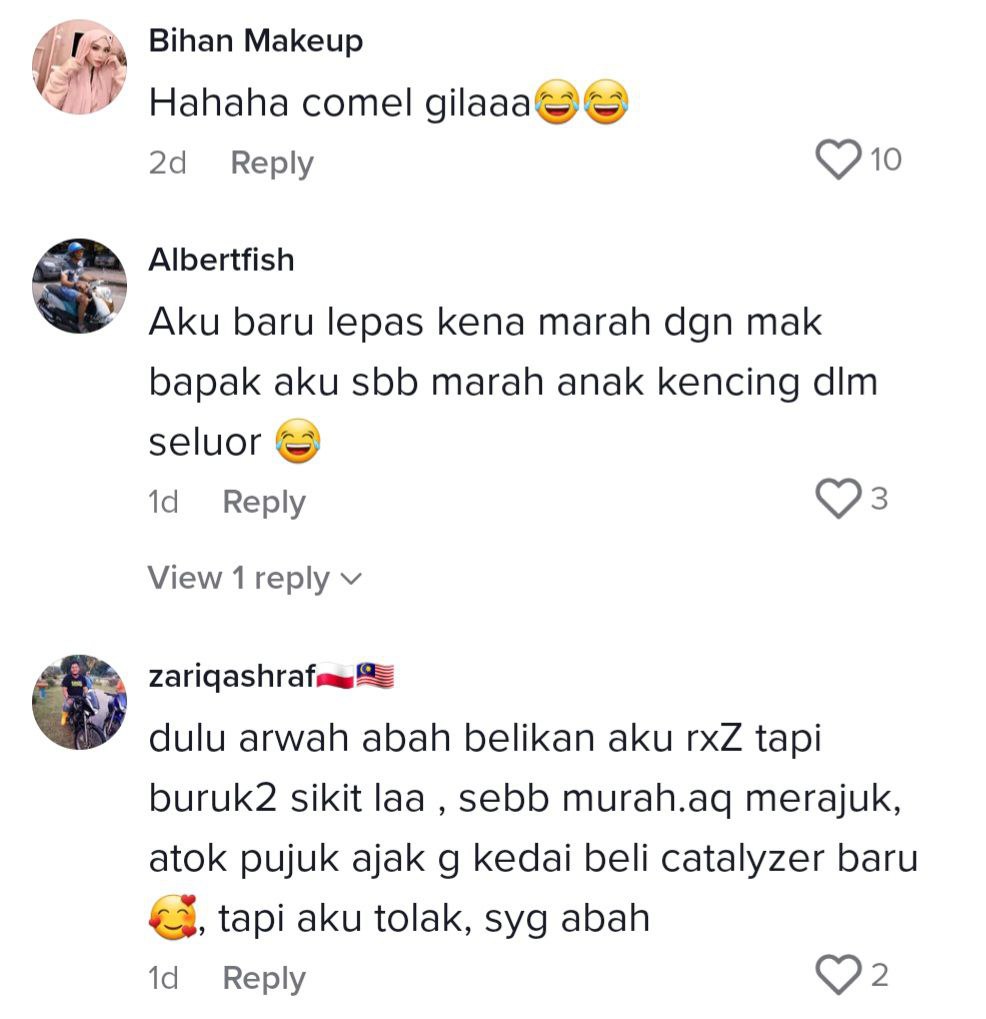986x1019 pixels.
Task: Reply to Bihan Makeup's comment
Action: (272, 163)
